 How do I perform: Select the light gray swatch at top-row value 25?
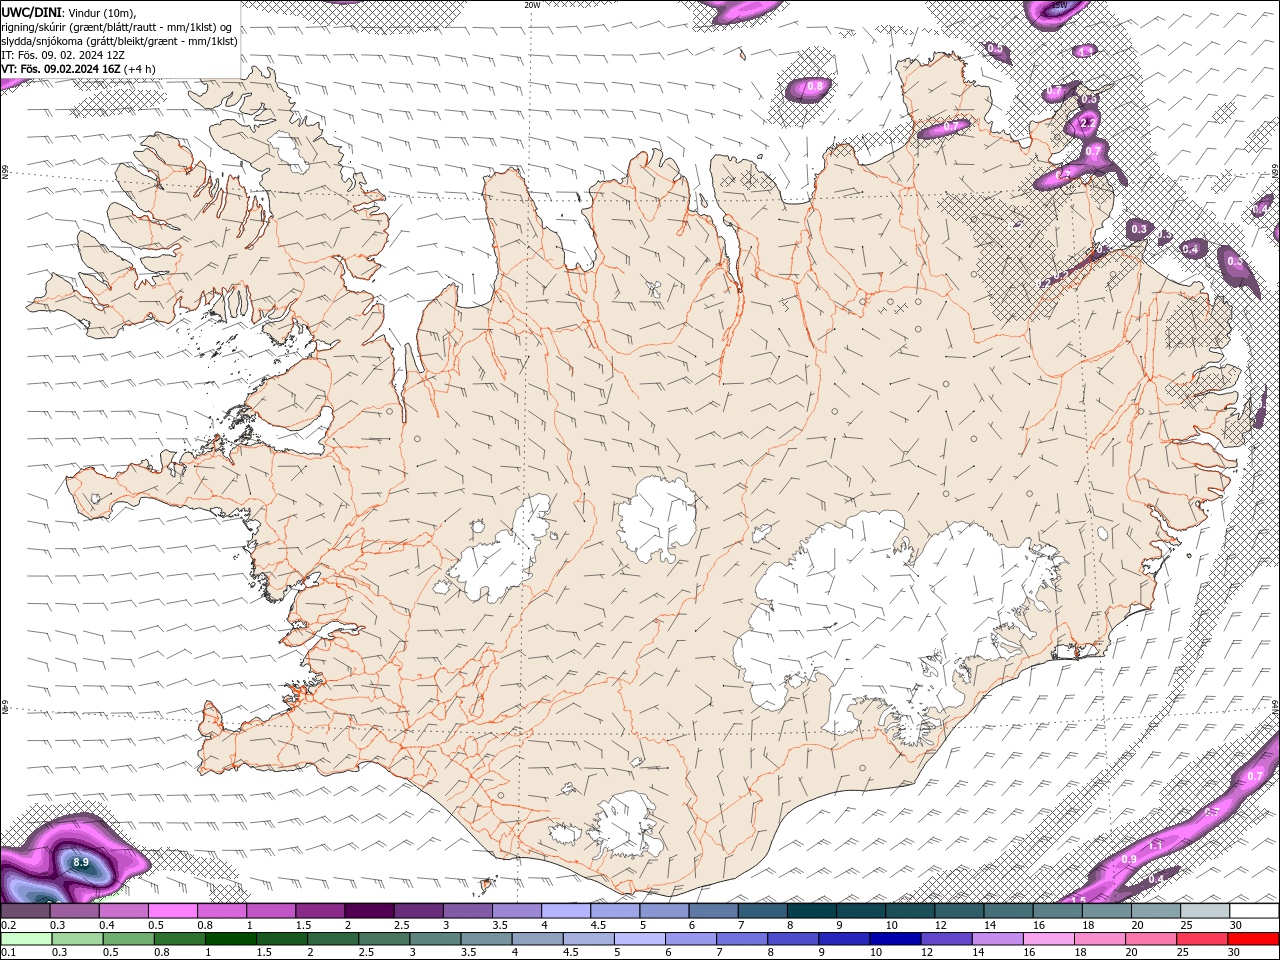tap(1204, 911)
